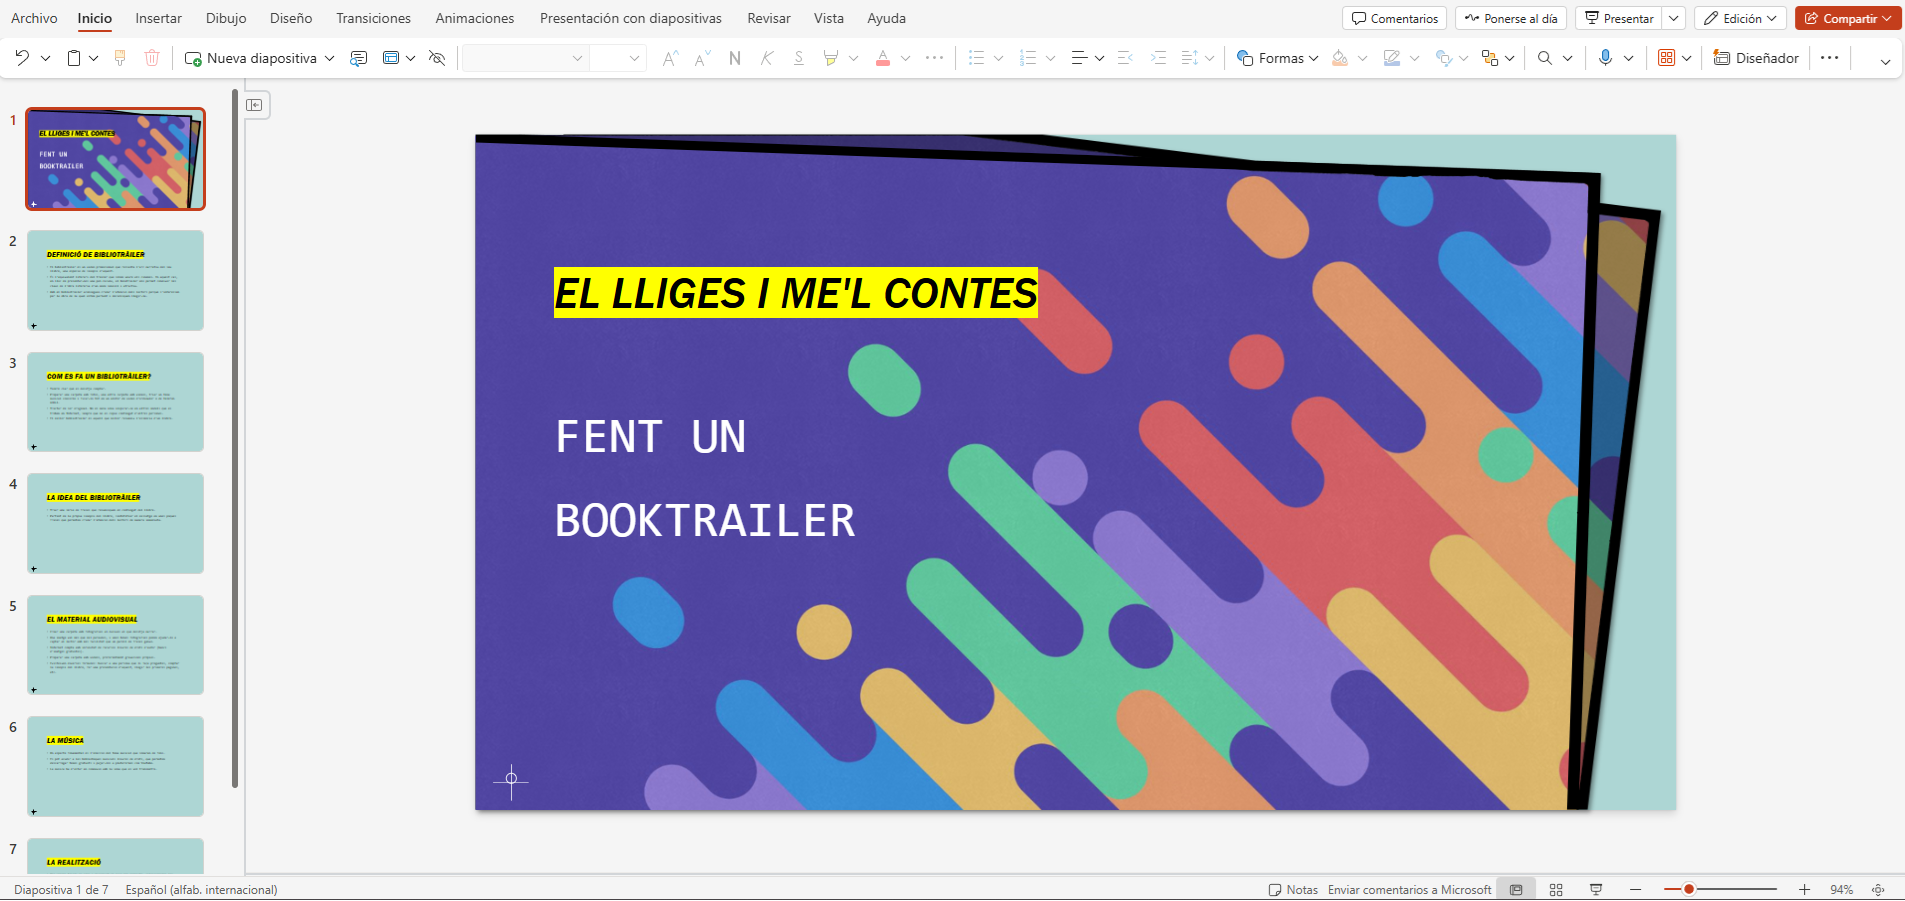Toggle numbered list

point(1028,58)
